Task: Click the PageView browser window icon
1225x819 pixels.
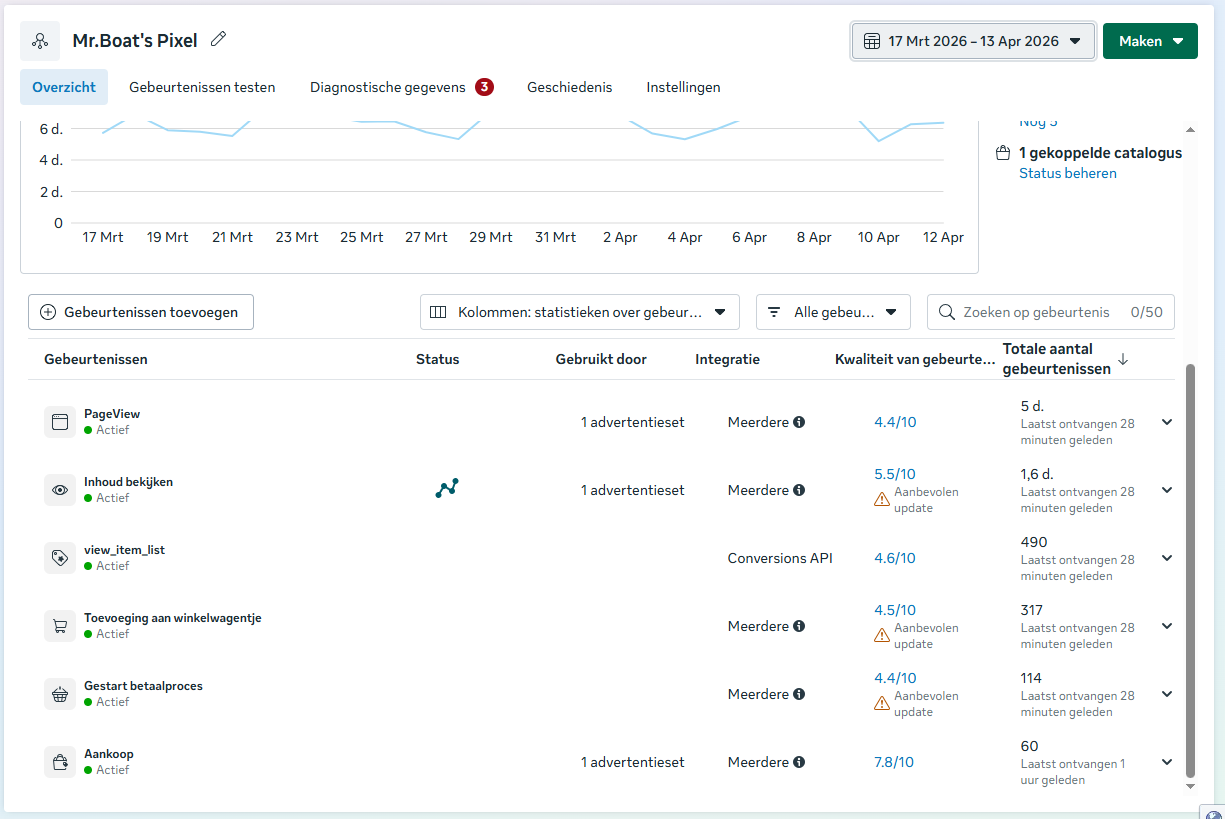Action: (x=60, y=422)
